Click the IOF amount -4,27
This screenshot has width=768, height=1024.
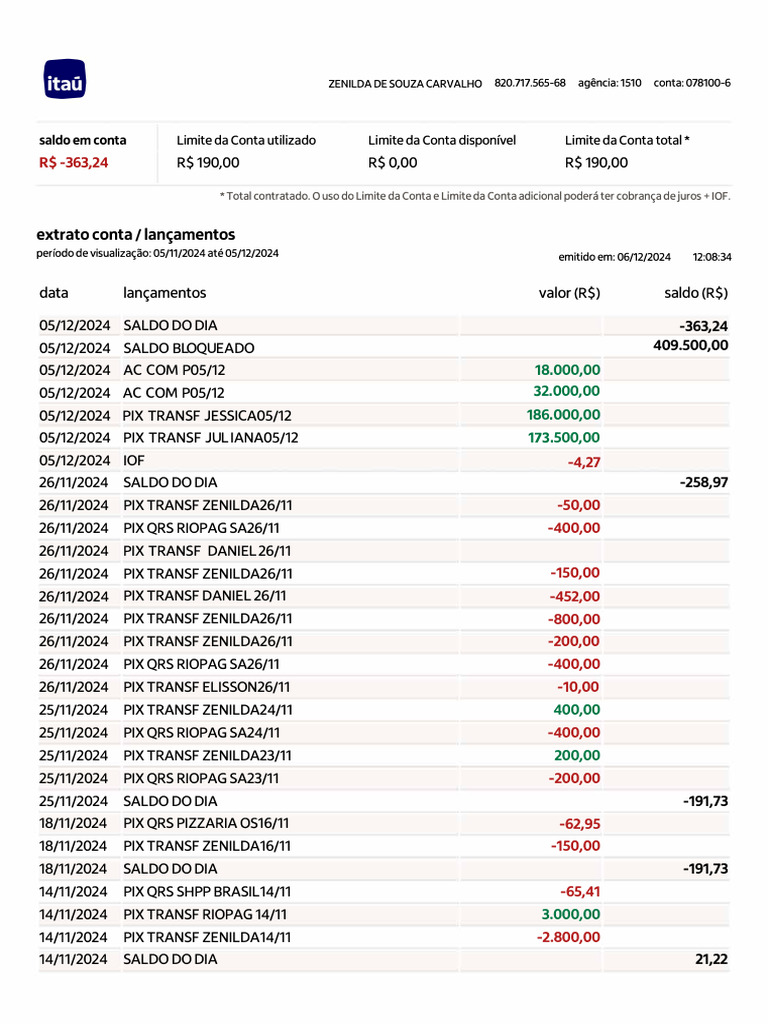click(584, 462)
